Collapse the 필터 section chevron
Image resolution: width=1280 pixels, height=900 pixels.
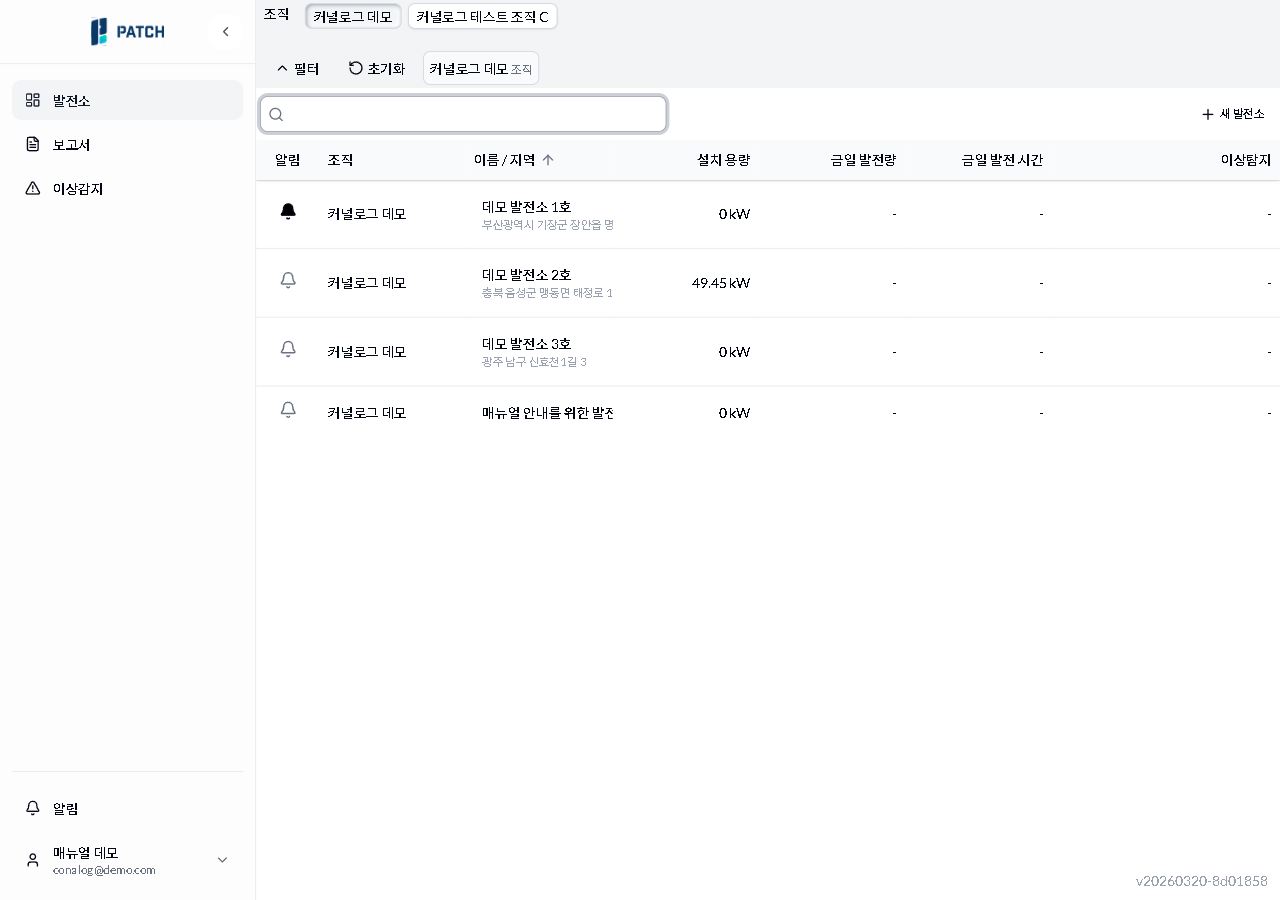click(282, 67)
